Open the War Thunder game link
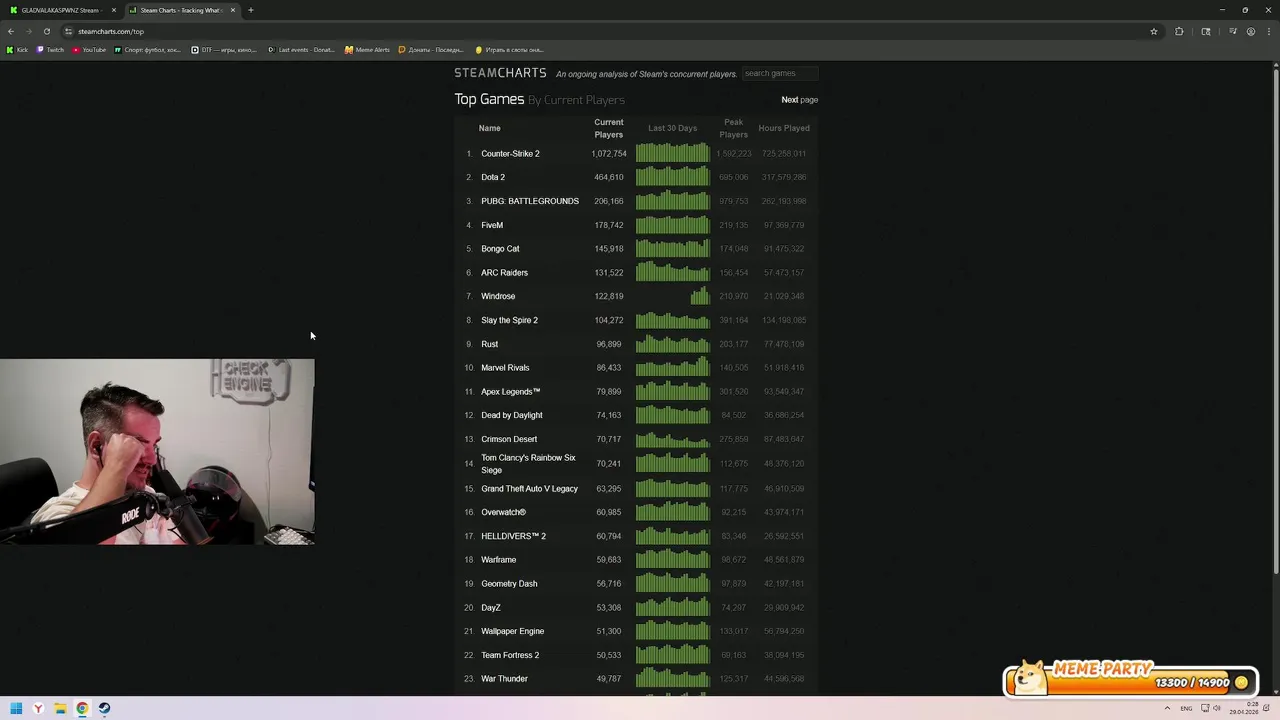This screenshot has width=1280, height=720. 504,679
